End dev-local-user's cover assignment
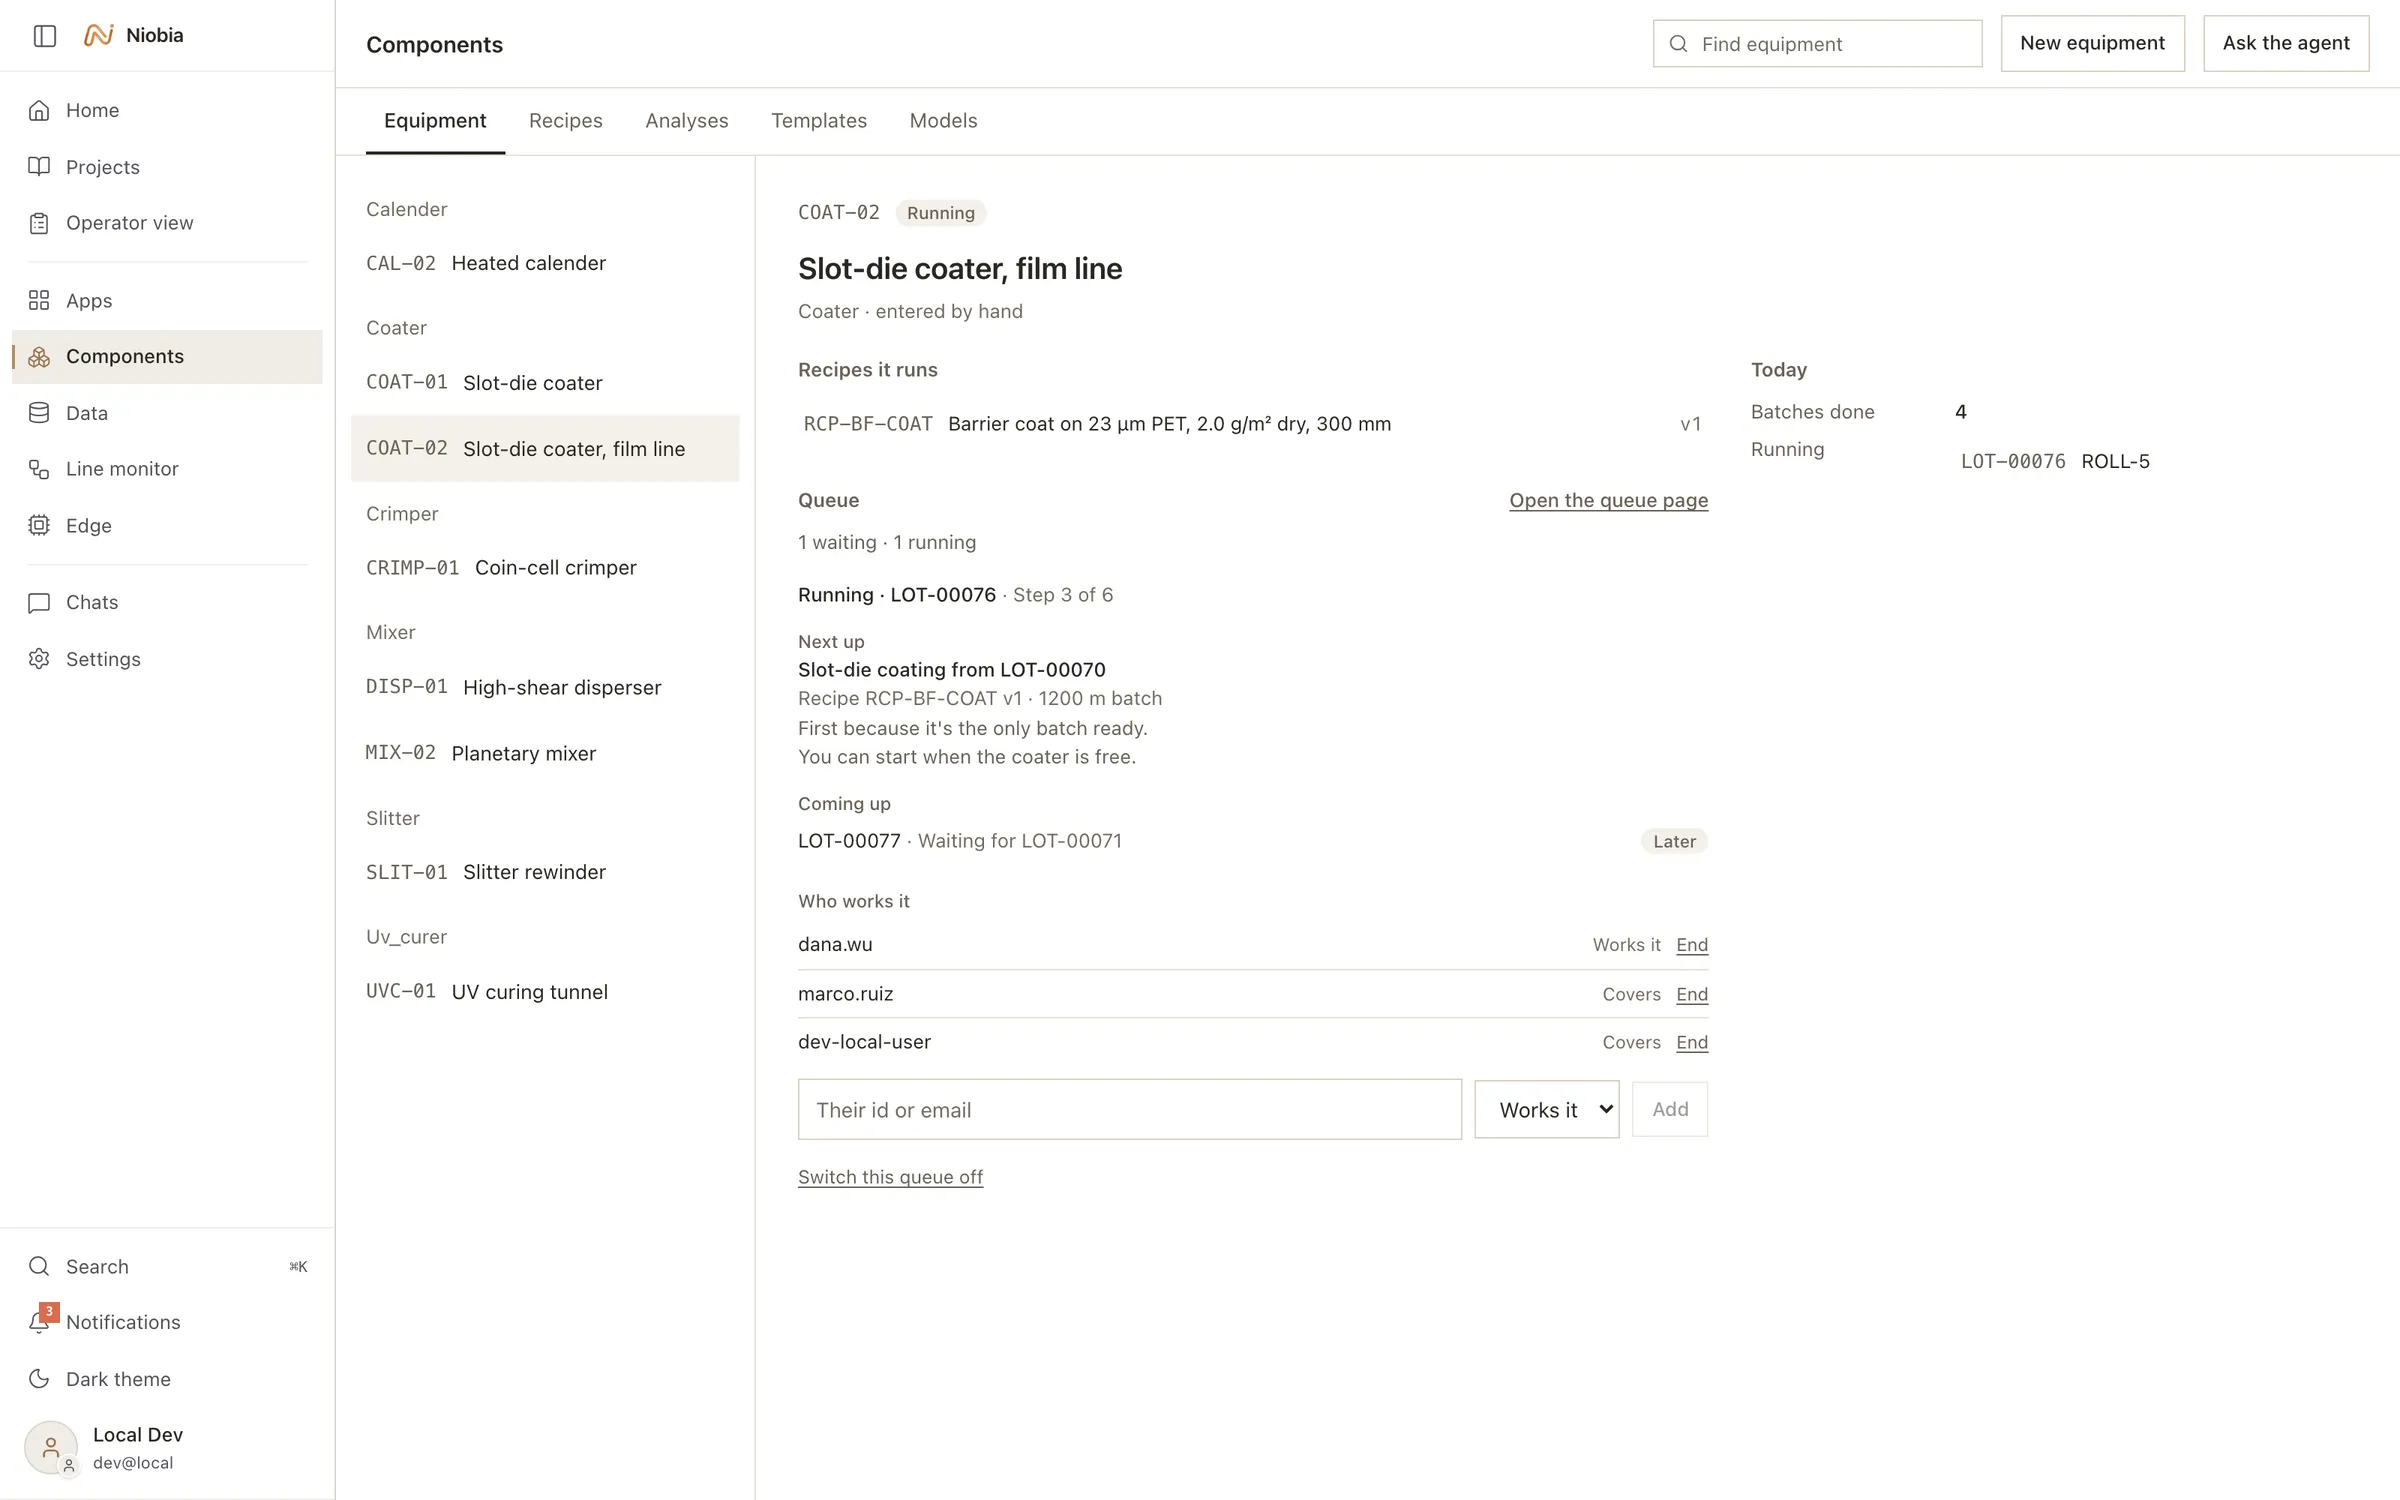Screen dimensions: 2400x1500 [1692, 1042]
